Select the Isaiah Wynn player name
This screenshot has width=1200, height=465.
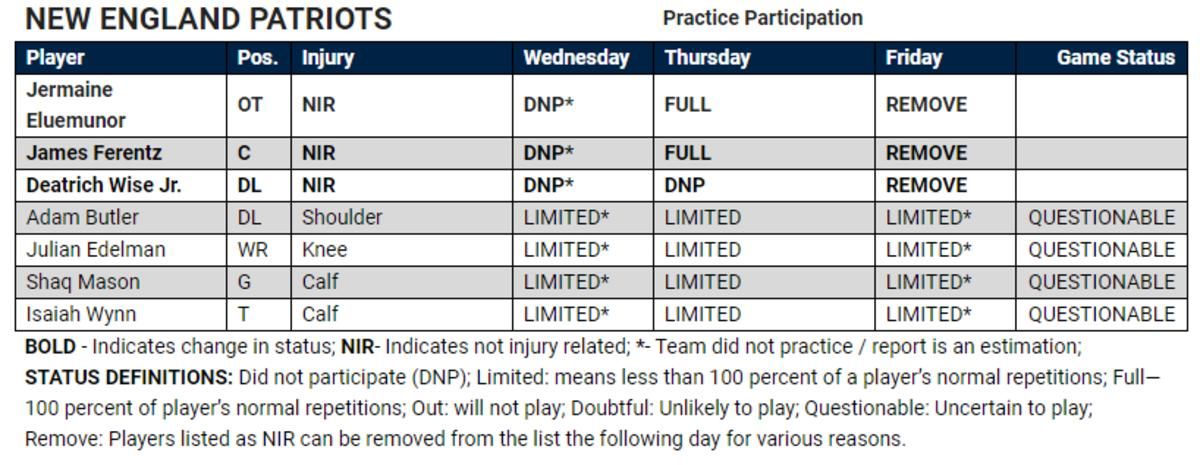pos(80,314)
